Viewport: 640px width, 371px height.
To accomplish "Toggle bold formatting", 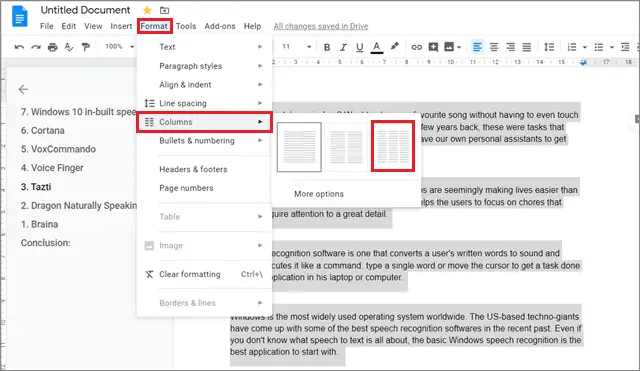I will coord(327,47).
